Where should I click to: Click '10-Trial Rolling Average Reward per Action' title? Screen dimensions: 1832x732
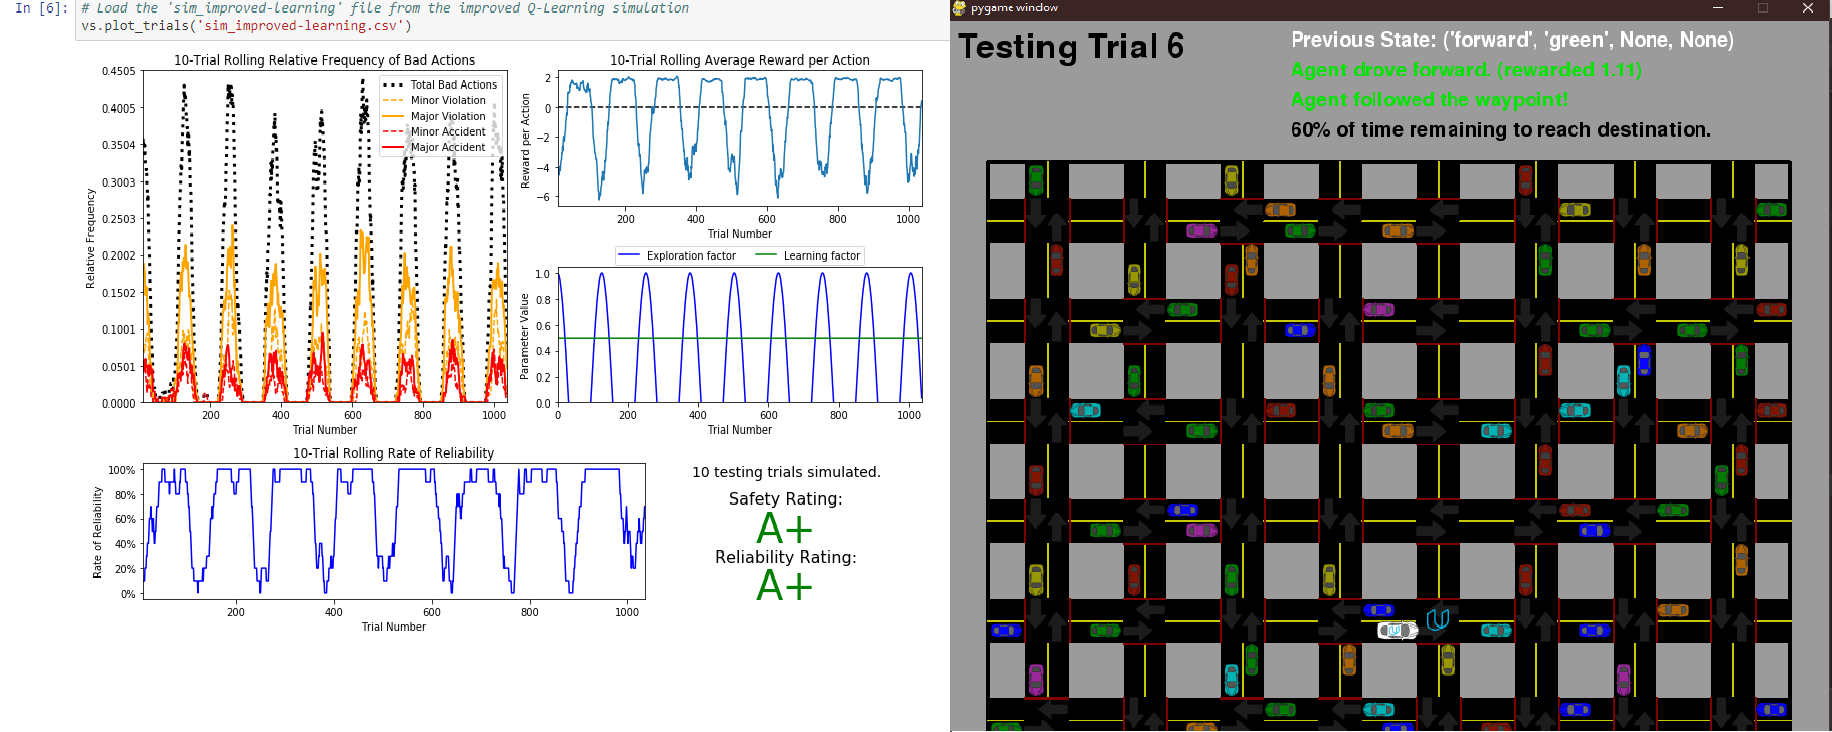[x=740, y=60]
